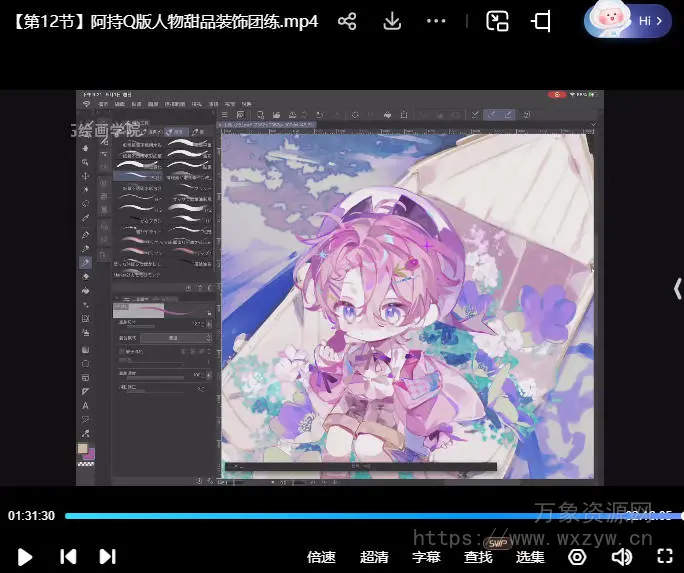Open the 倍速 playback speed menu
The image size is (684, 573).
tap(321, 557)
